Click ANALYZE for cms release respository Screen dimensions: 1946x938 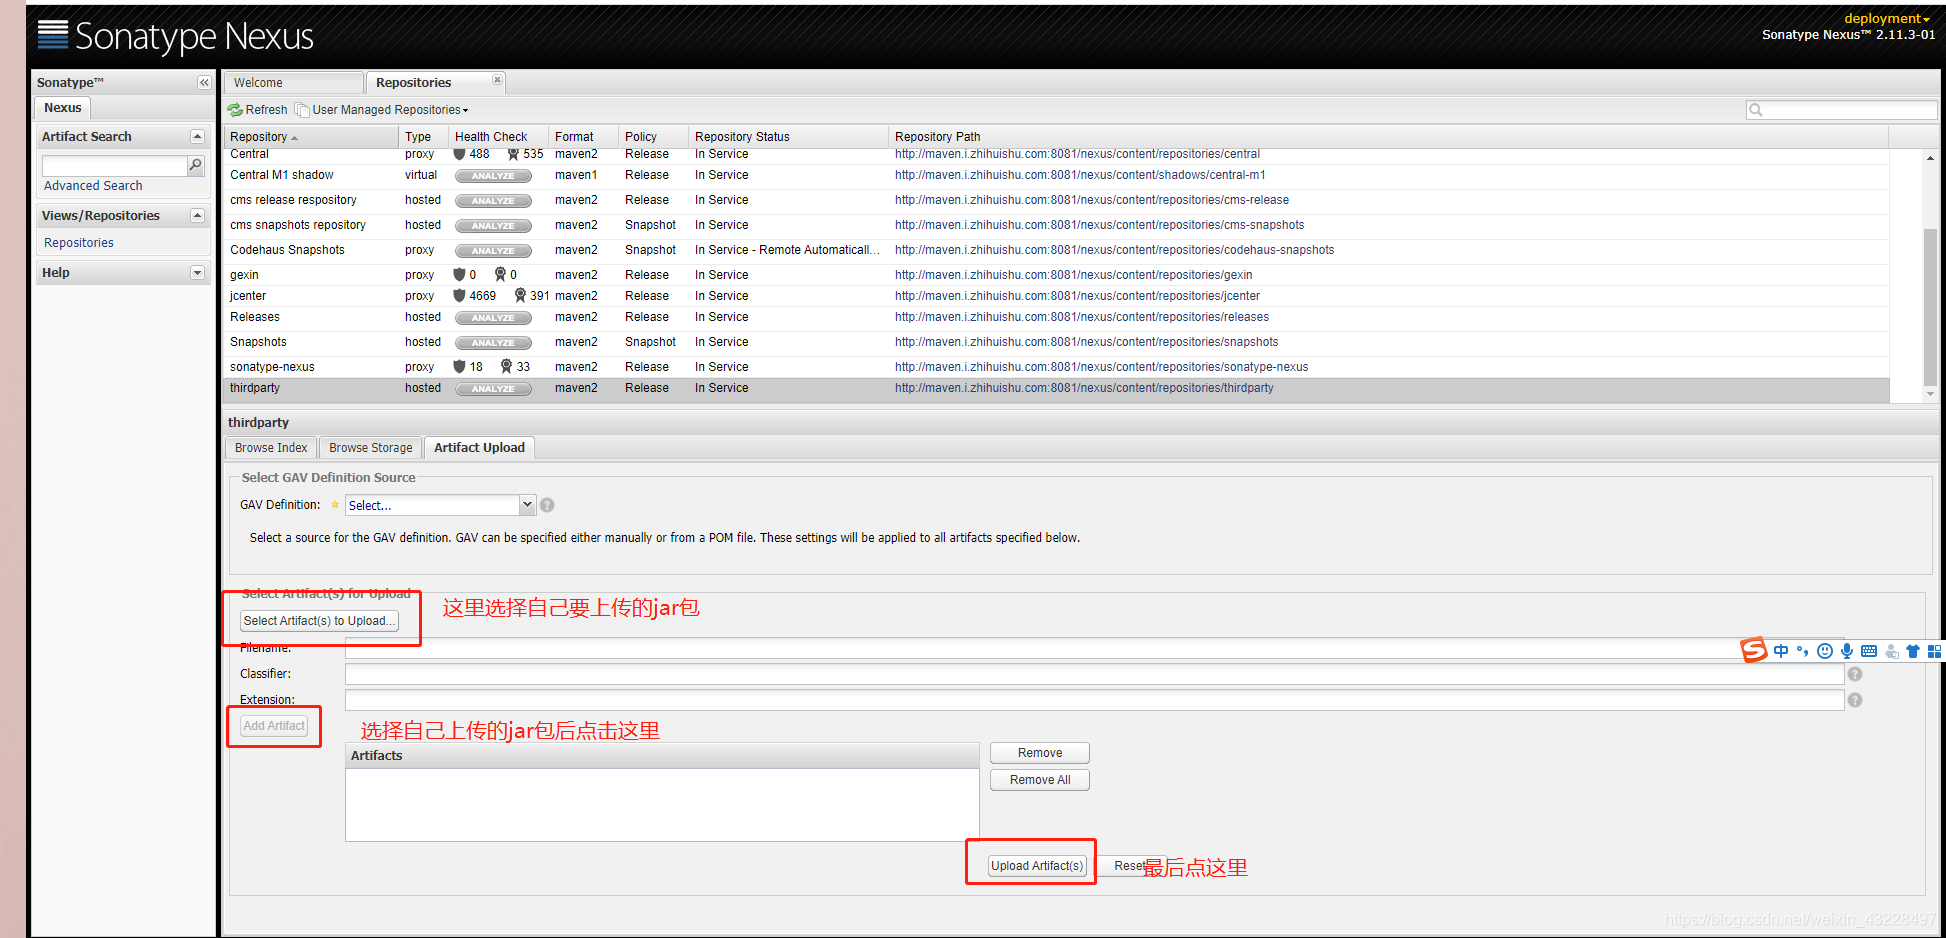(x=493, y=201)
